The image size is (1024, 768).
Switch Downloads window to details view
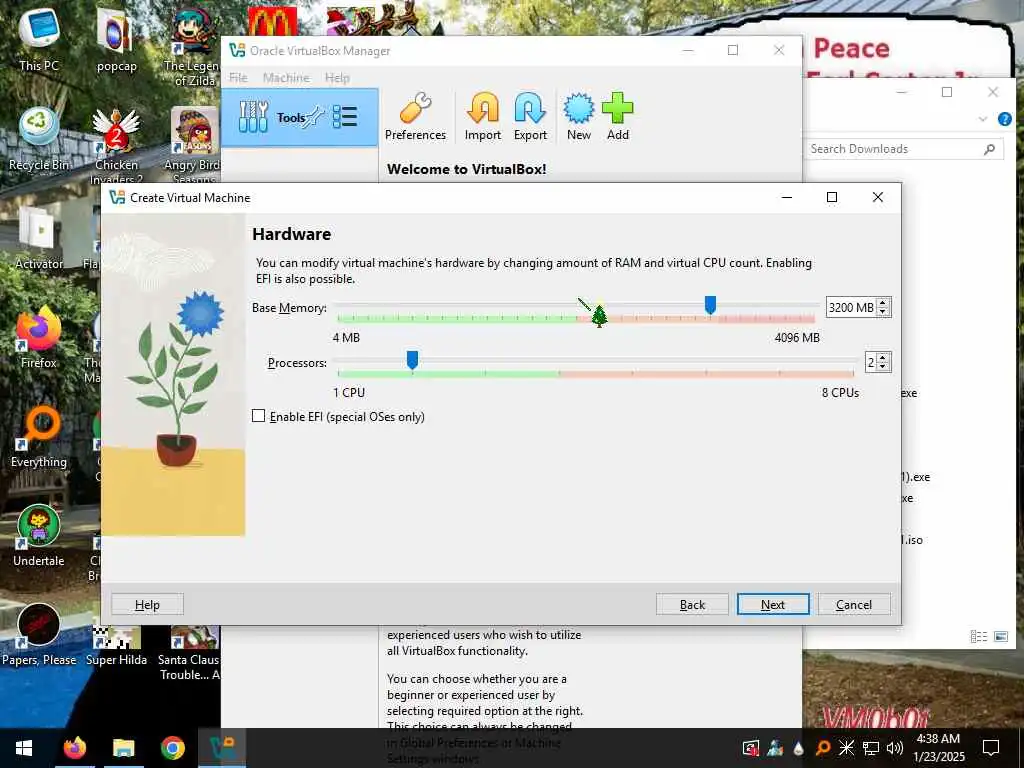coord(978,636)
